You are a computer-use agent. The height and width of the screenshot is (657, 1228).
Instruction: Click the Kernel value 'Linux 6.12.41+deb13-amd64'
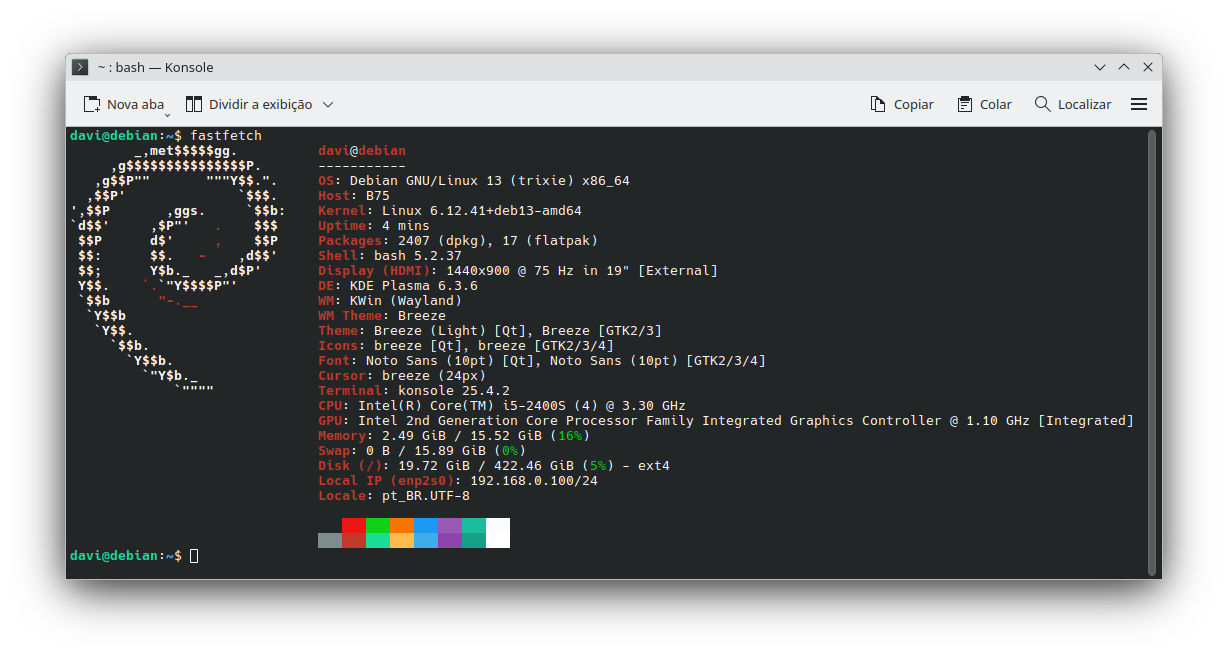[x=482, y=211]
